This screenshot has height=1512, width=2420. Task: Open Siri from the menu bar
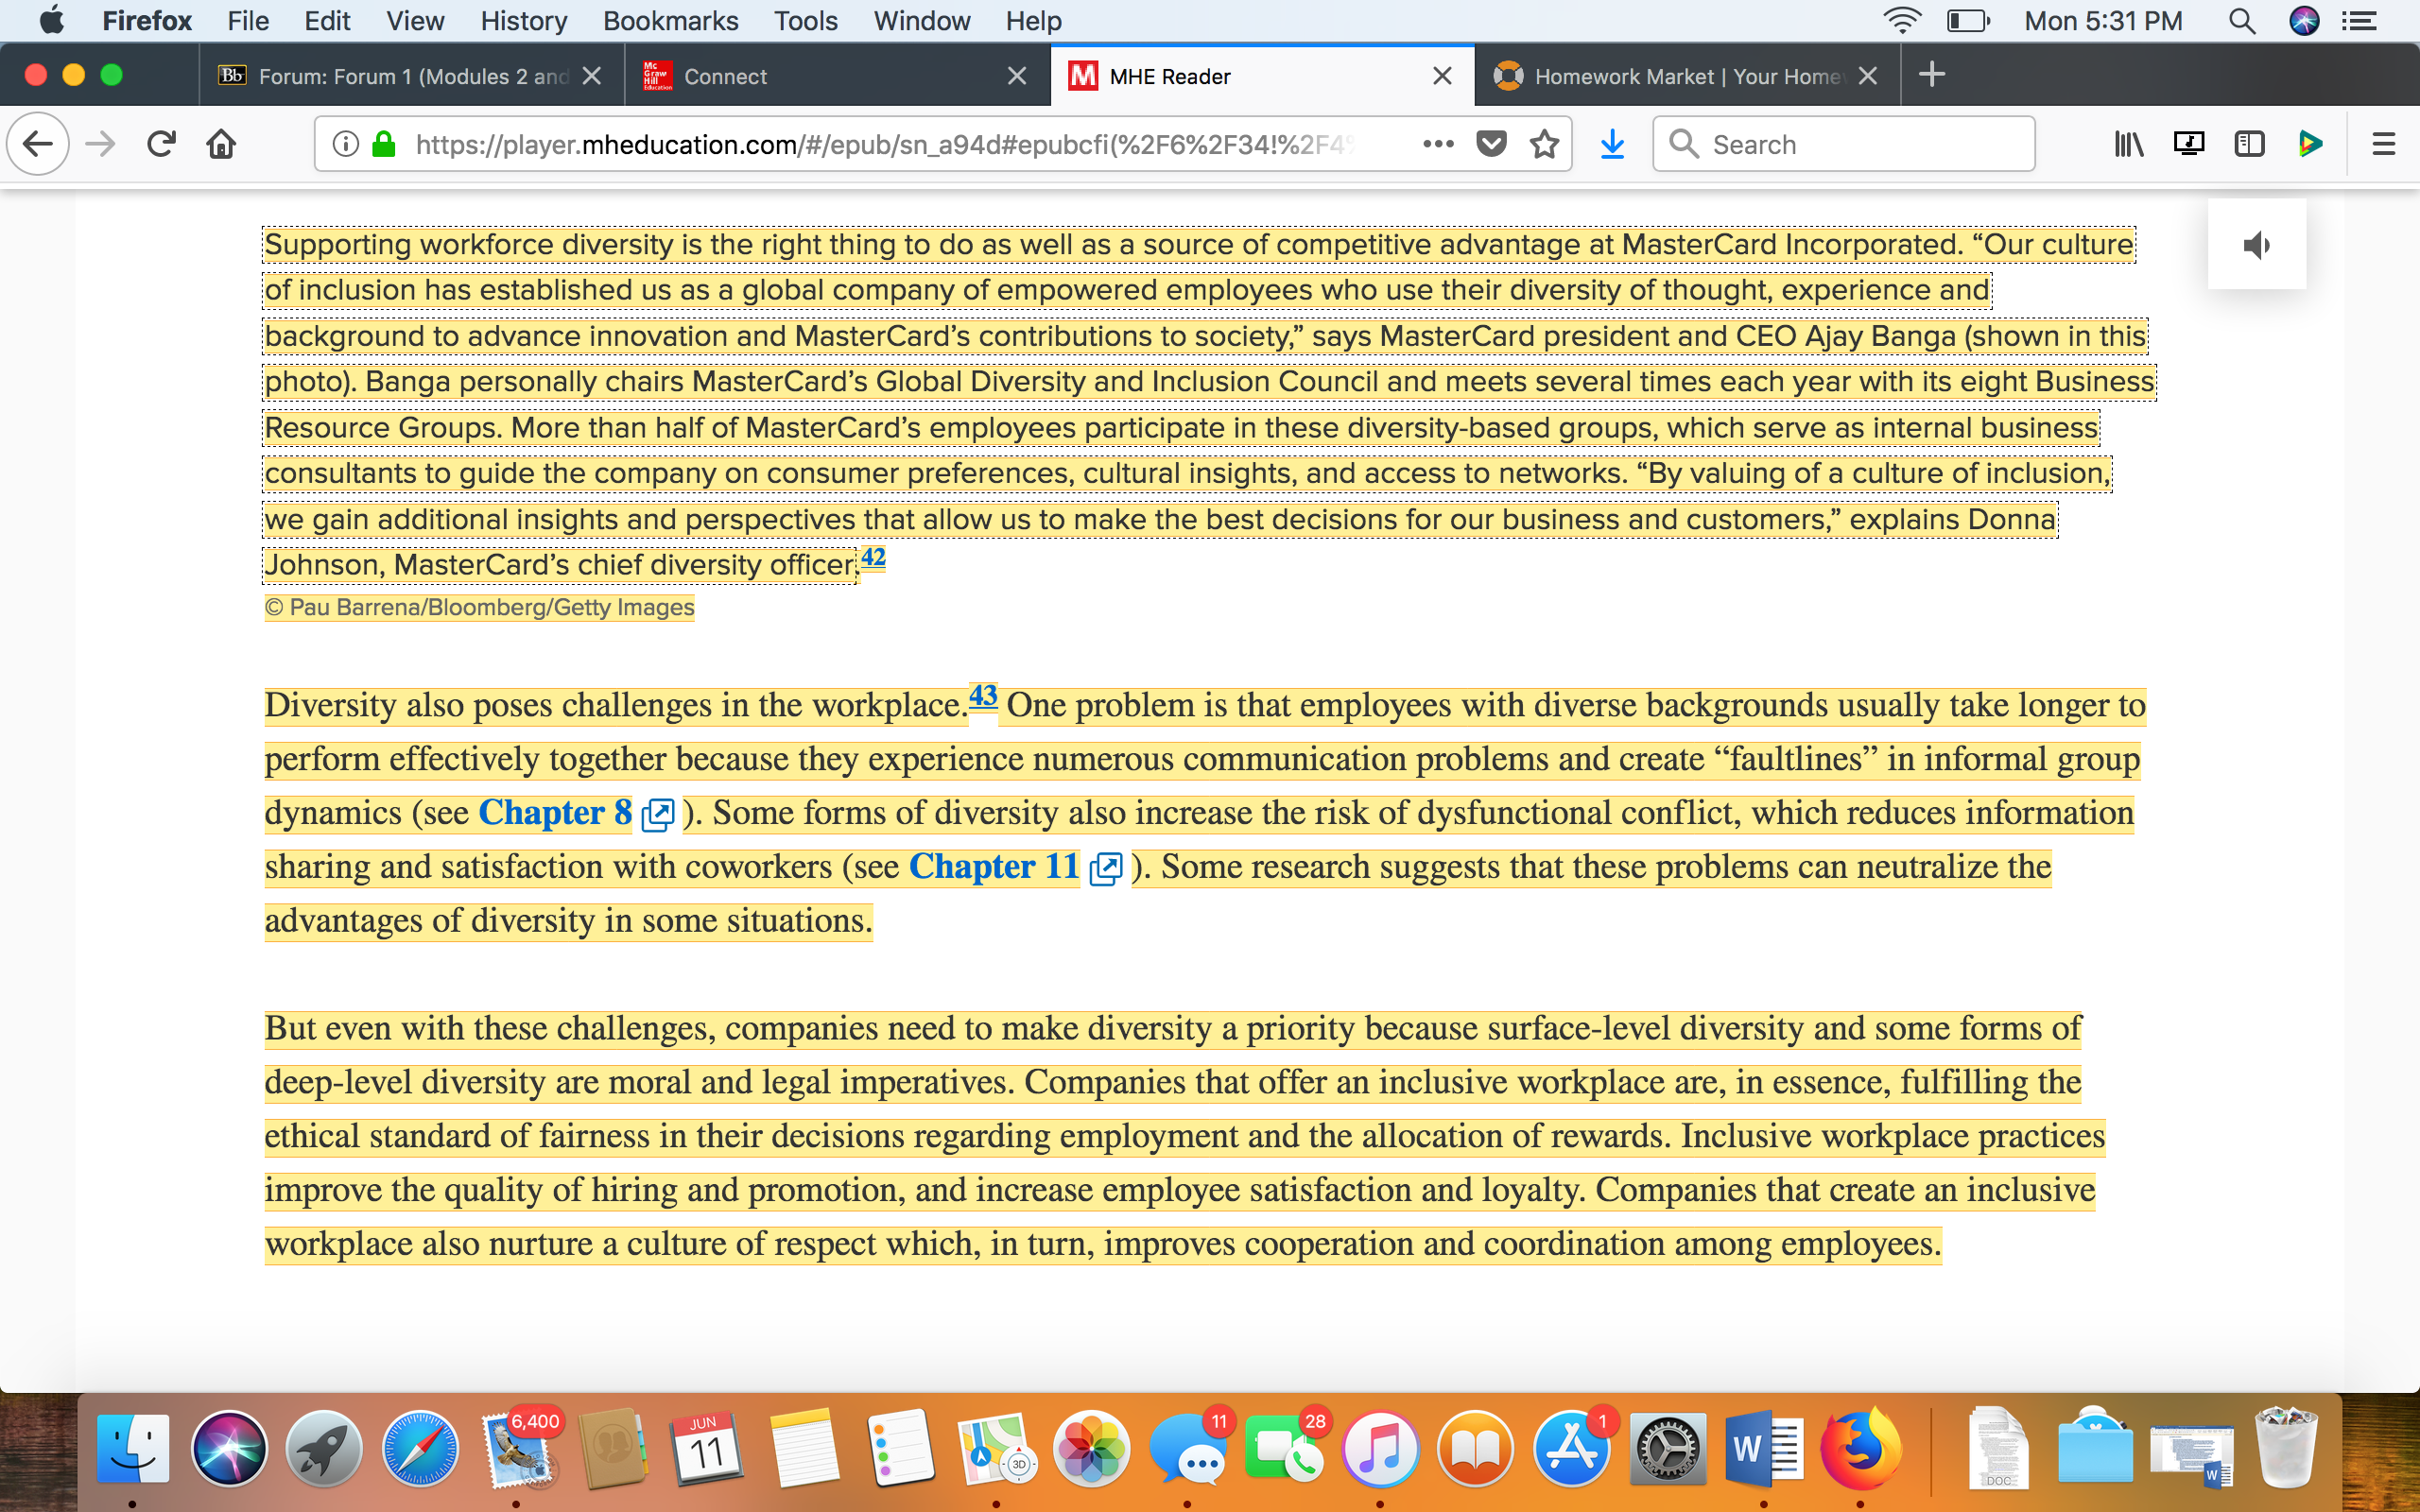[x=2304, y=21]
